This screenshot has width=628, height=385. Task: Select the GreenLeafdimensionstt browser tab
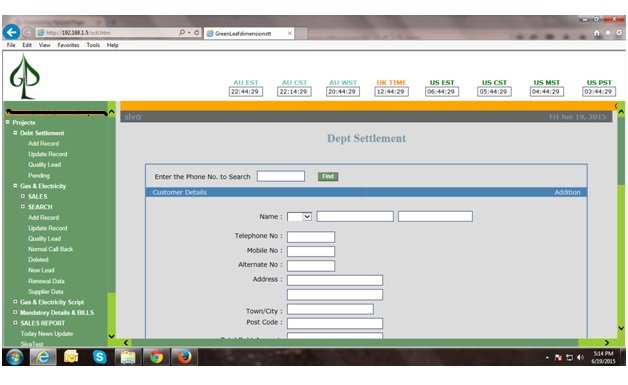point(249,33)
